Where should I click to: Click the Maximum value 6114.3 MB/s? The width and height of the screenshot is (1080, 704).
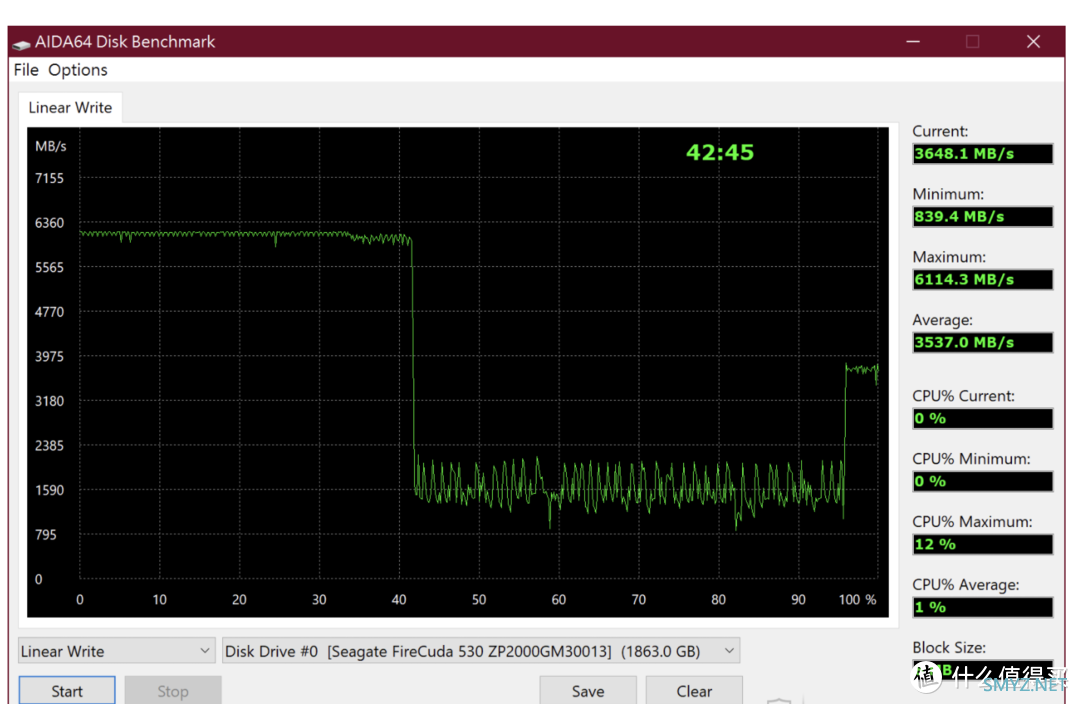click(x=982, y=279)
